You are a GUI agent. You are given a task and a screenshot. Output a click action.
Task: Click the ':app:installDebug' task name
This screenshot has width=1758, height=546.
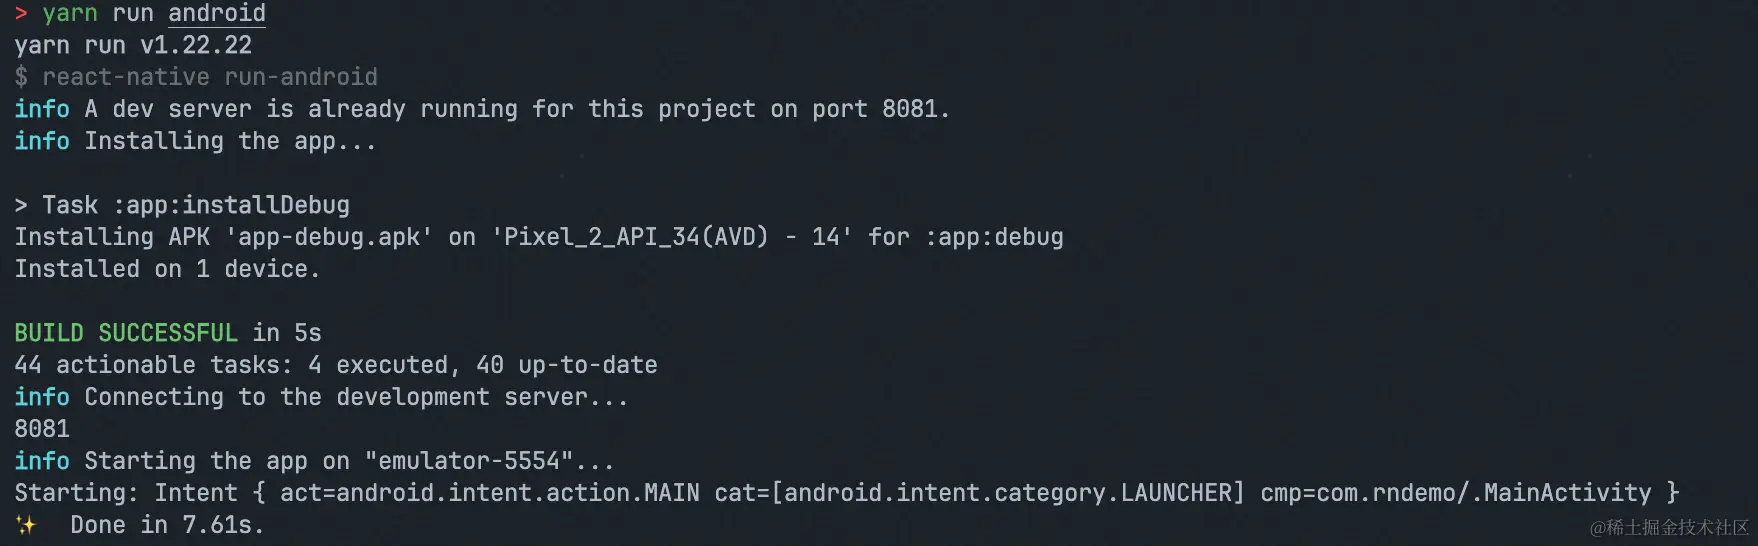pos(231,205)
